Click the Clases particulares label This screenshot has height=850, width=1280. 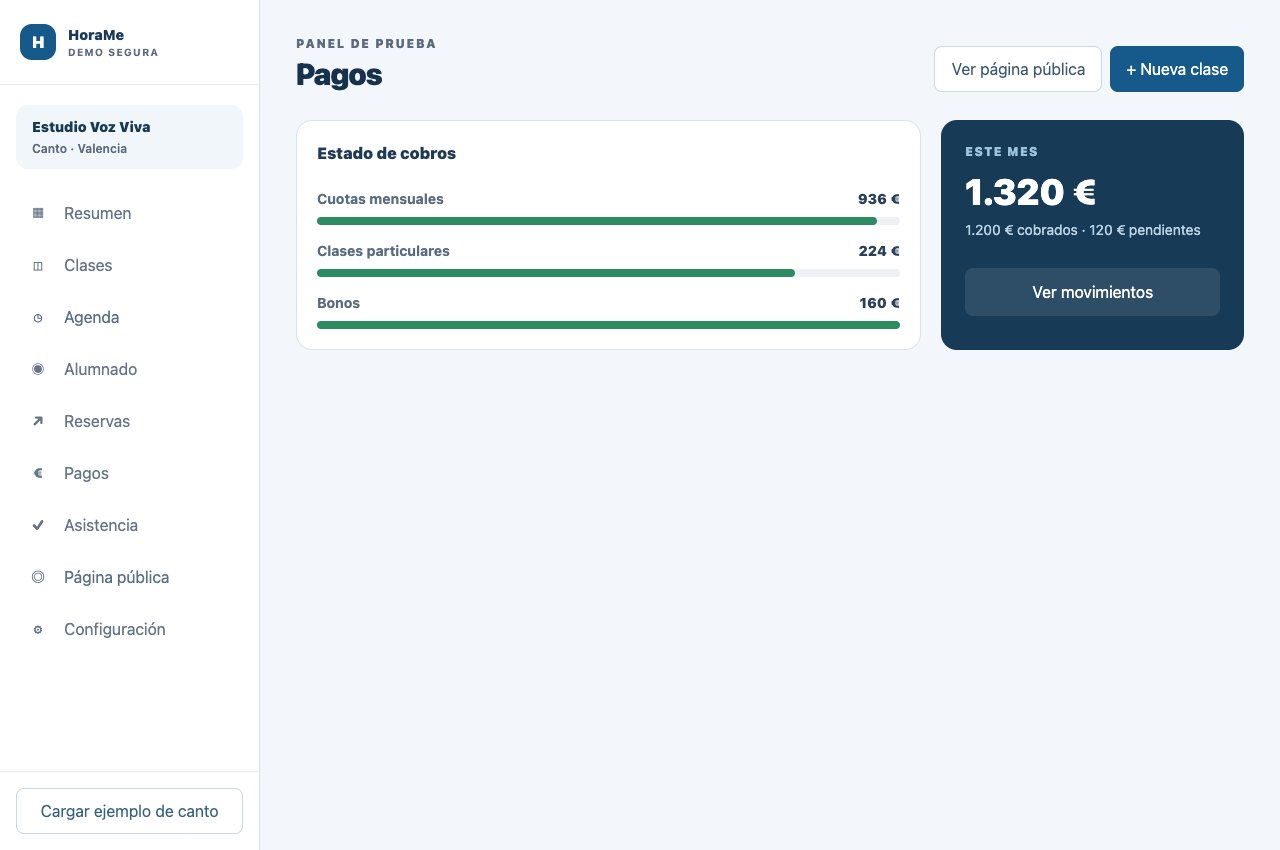pos(383,251)
